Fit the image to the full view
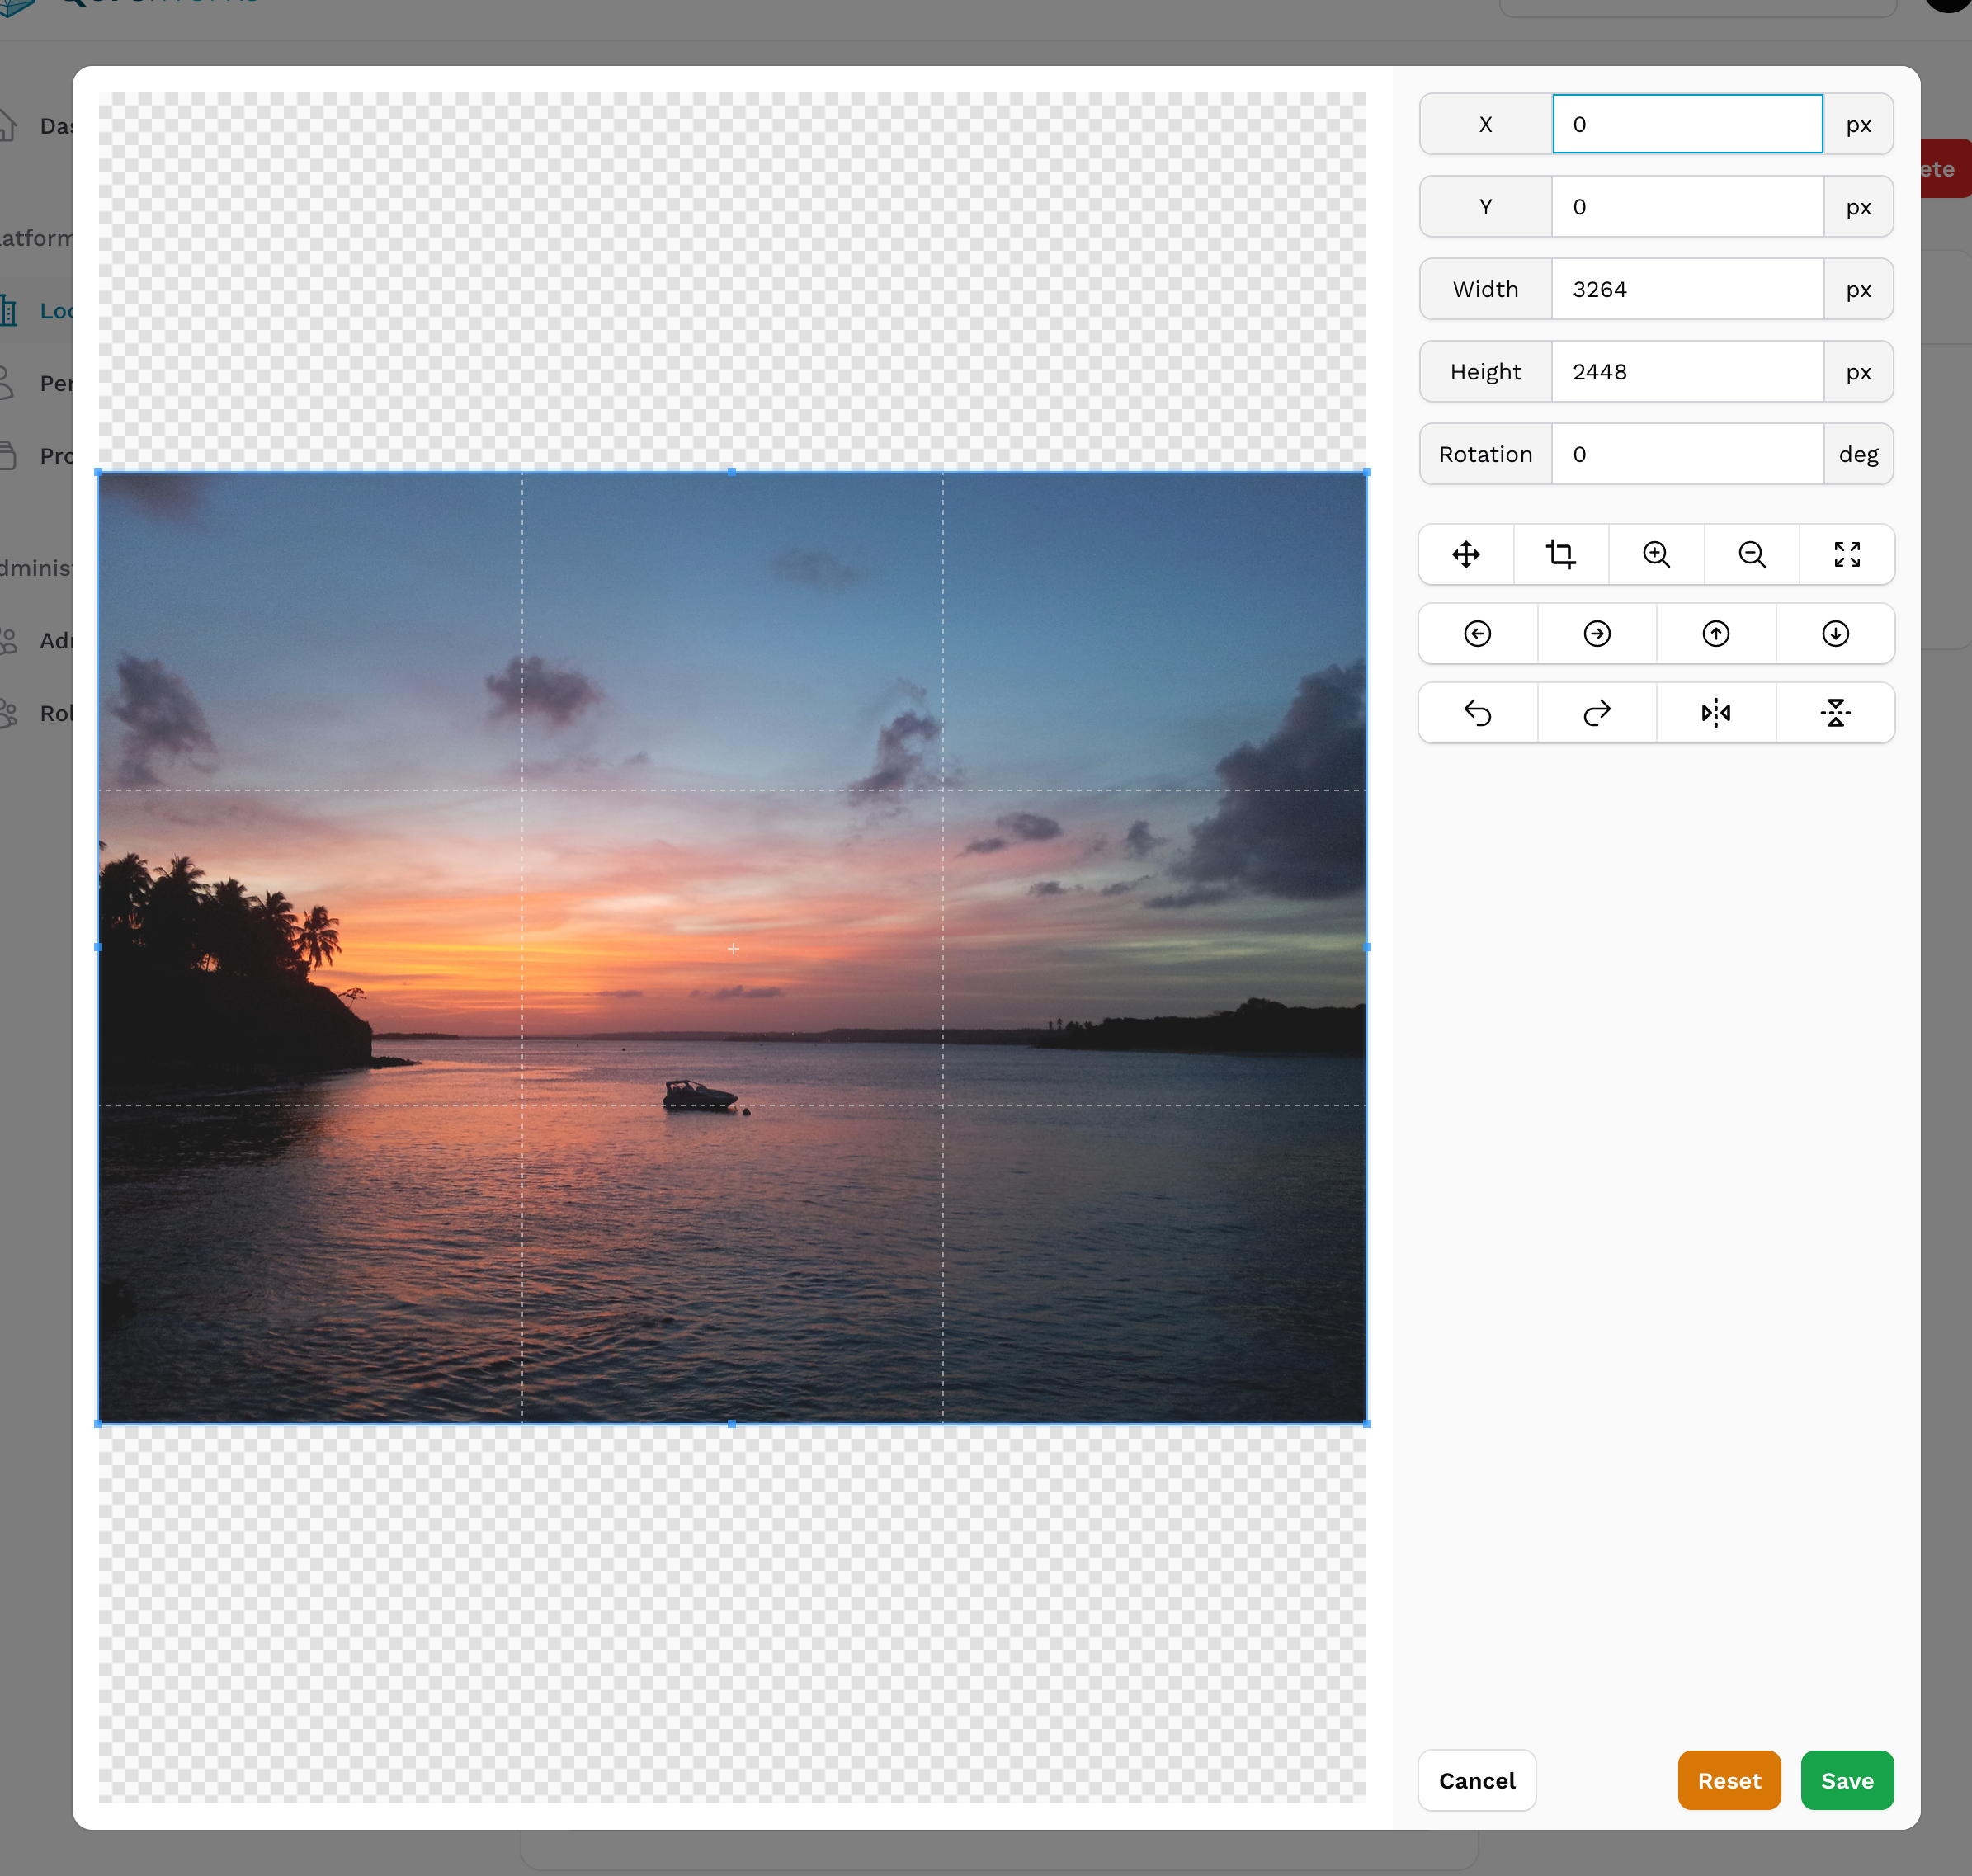1972x1876 pixels. [1847, 554]
